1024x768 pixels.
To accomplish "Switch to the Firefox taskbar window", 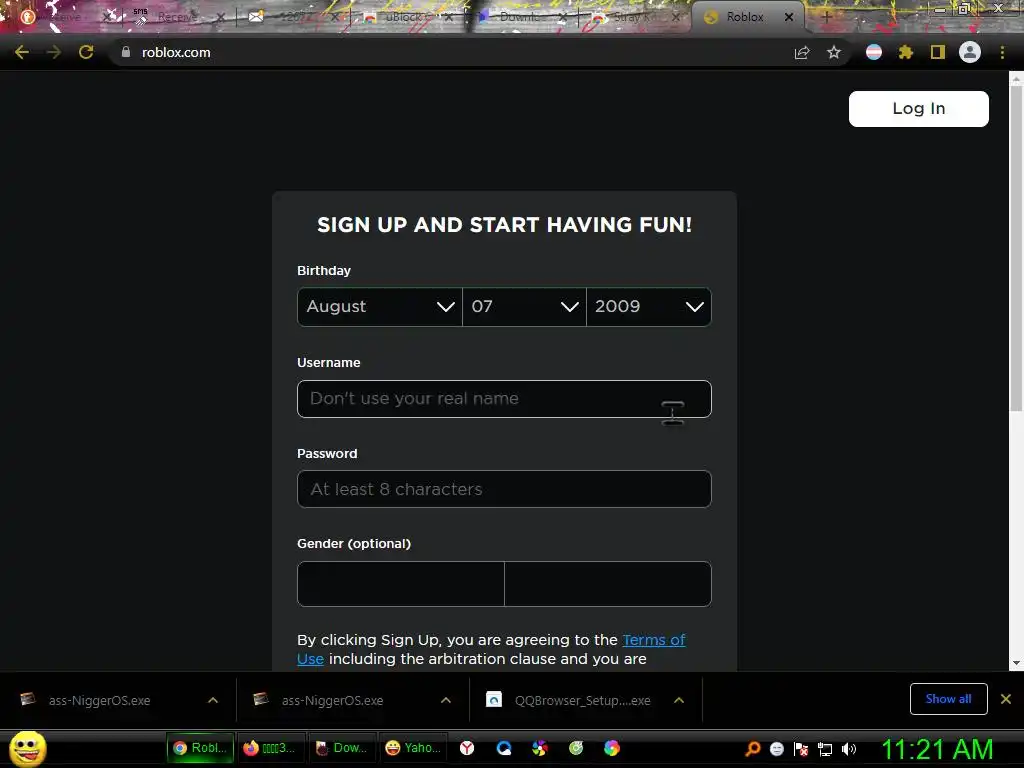I will [x=269, y=748].
